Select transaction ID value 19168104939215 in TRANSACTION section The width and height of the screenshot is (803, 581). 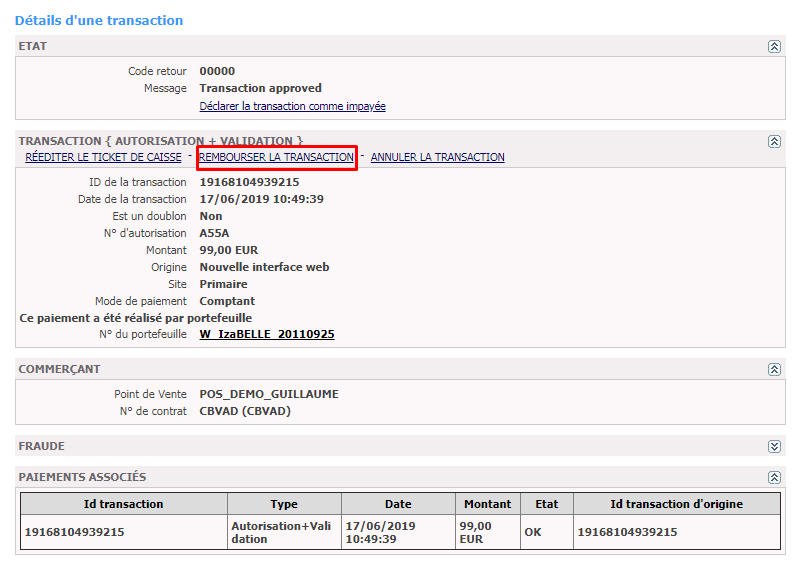point(249,182)
